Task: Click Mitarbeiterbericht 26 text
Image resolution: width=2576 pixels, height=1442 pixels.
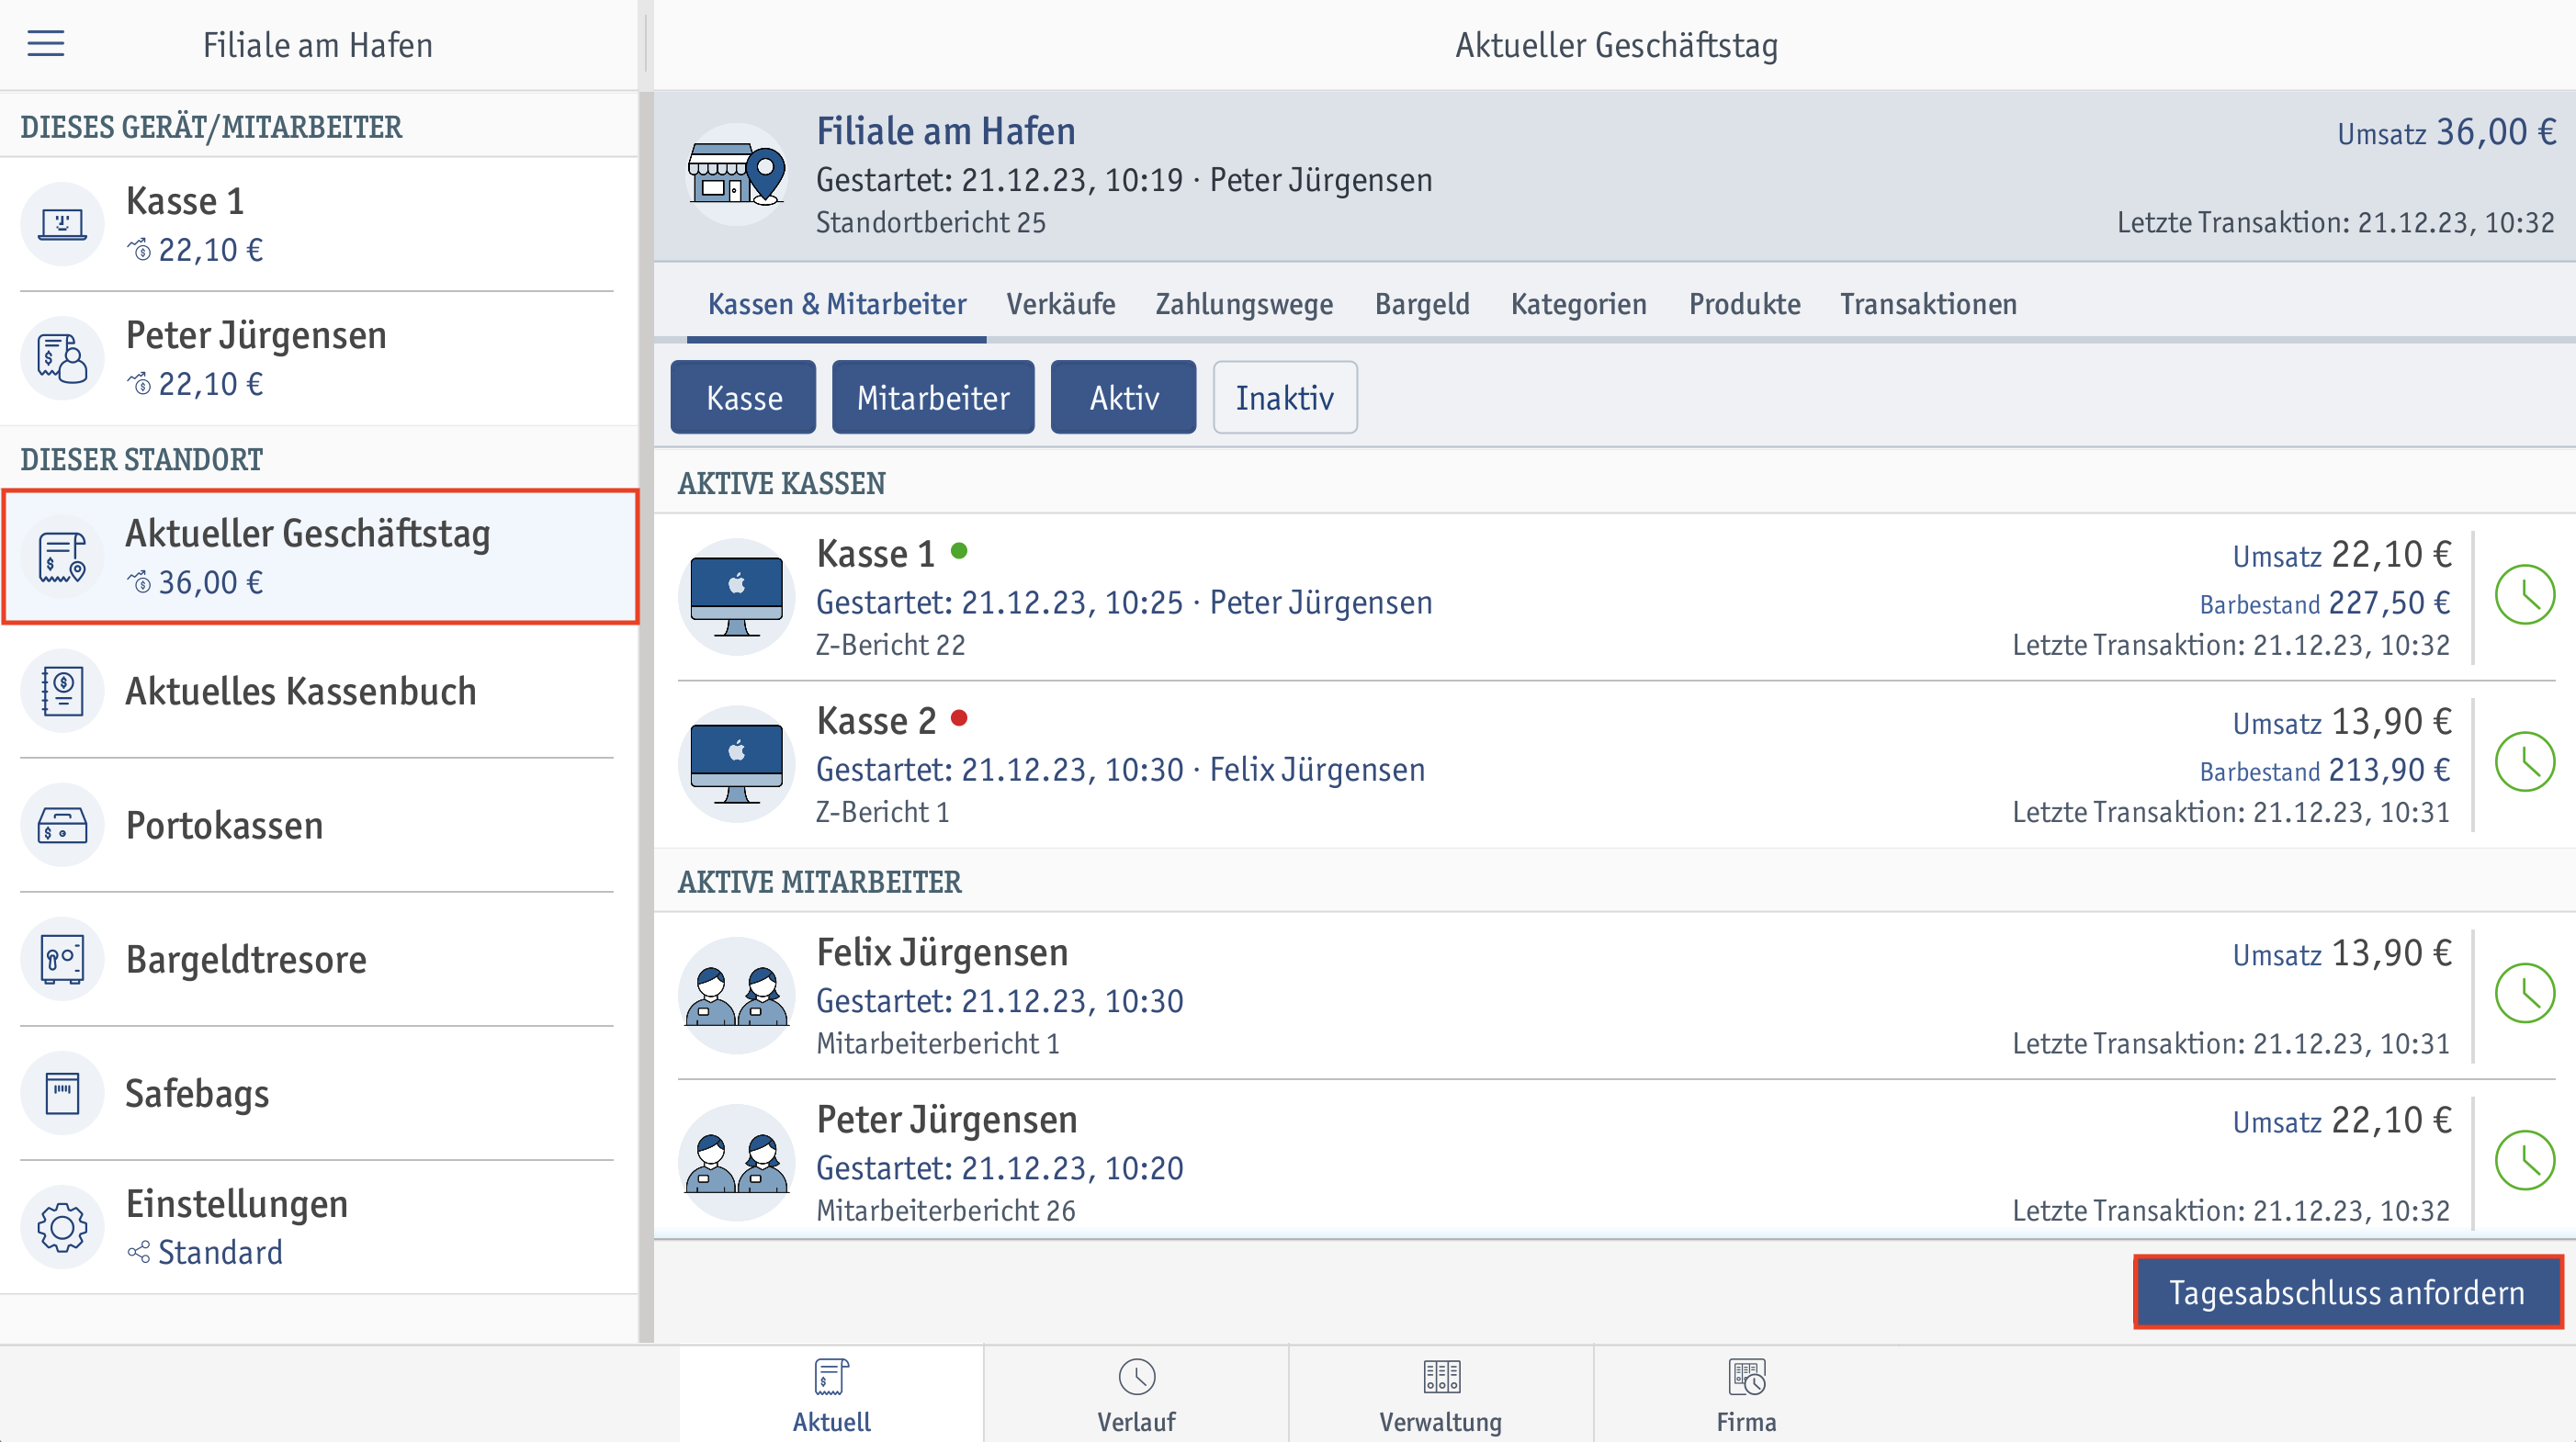Action: click(946, 1210)
